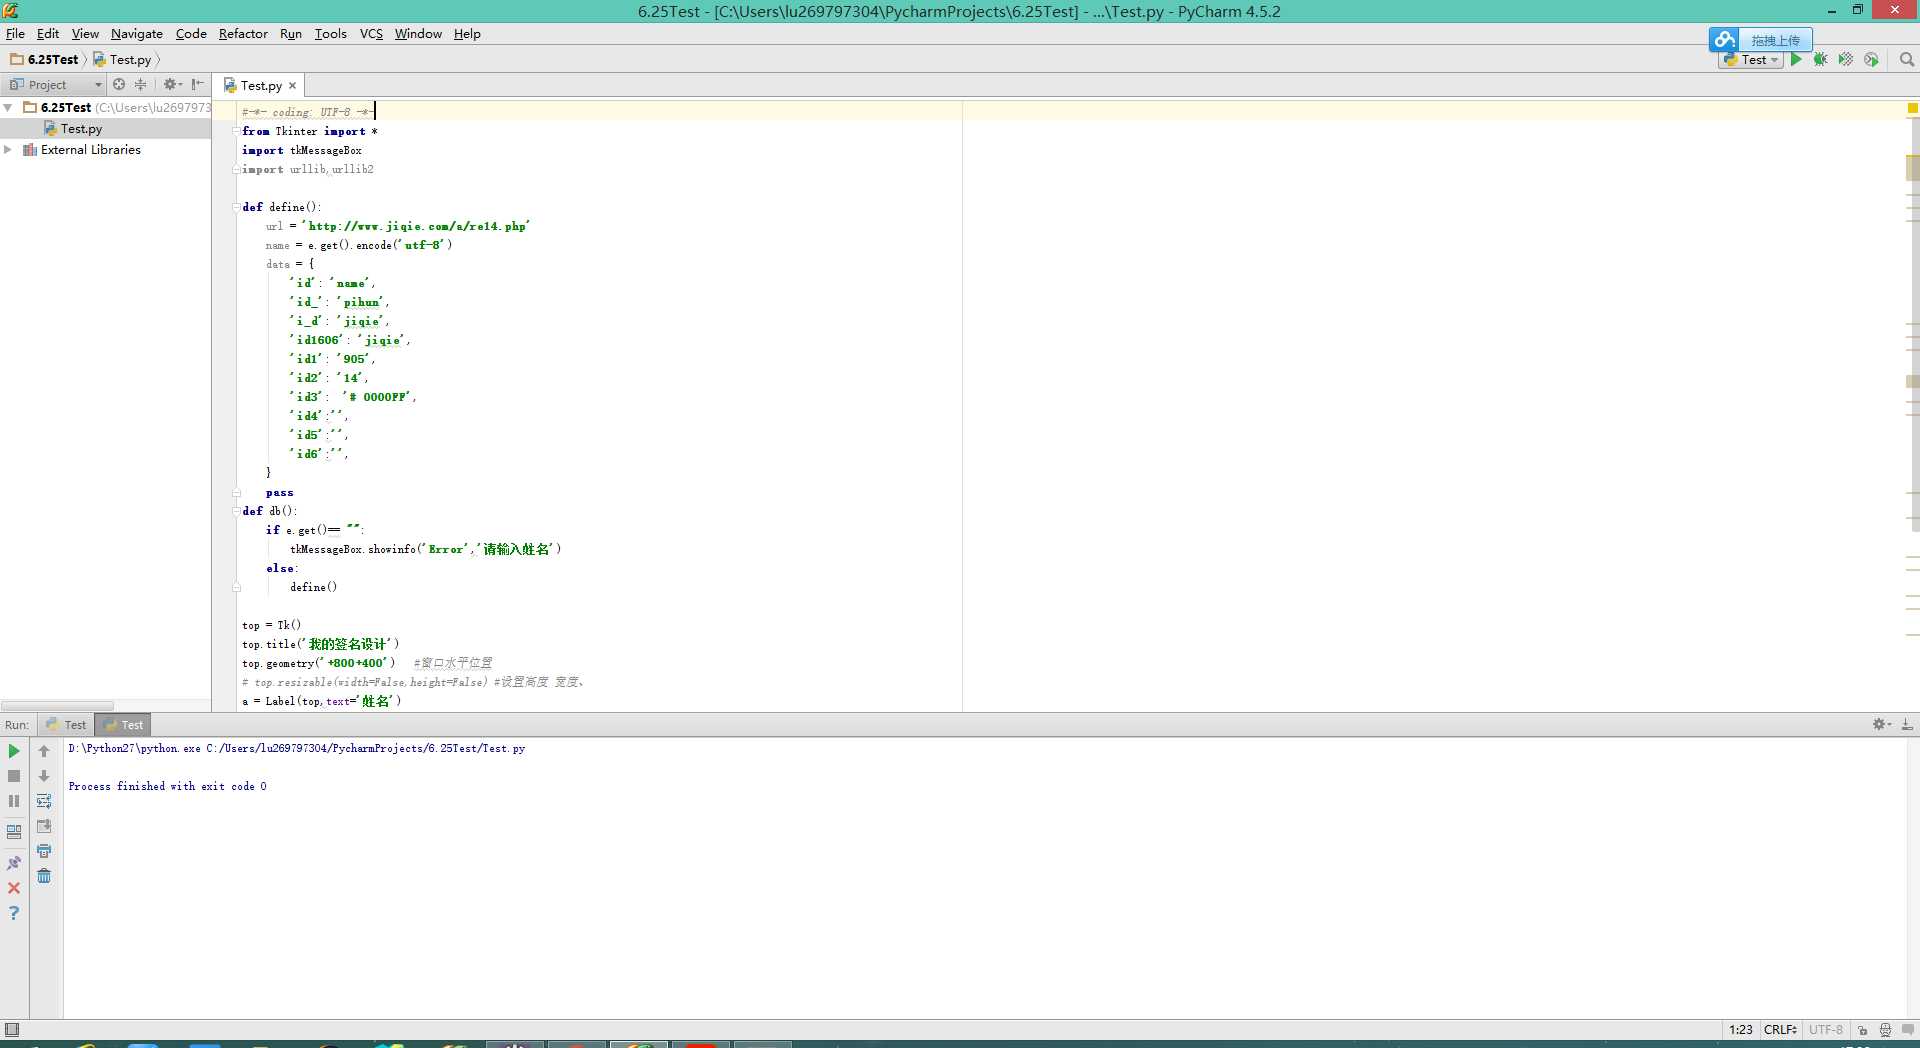The width and height of the screenshot is (1920, 1048).
Task: Print the console output
Action: [x=44, y=851]
